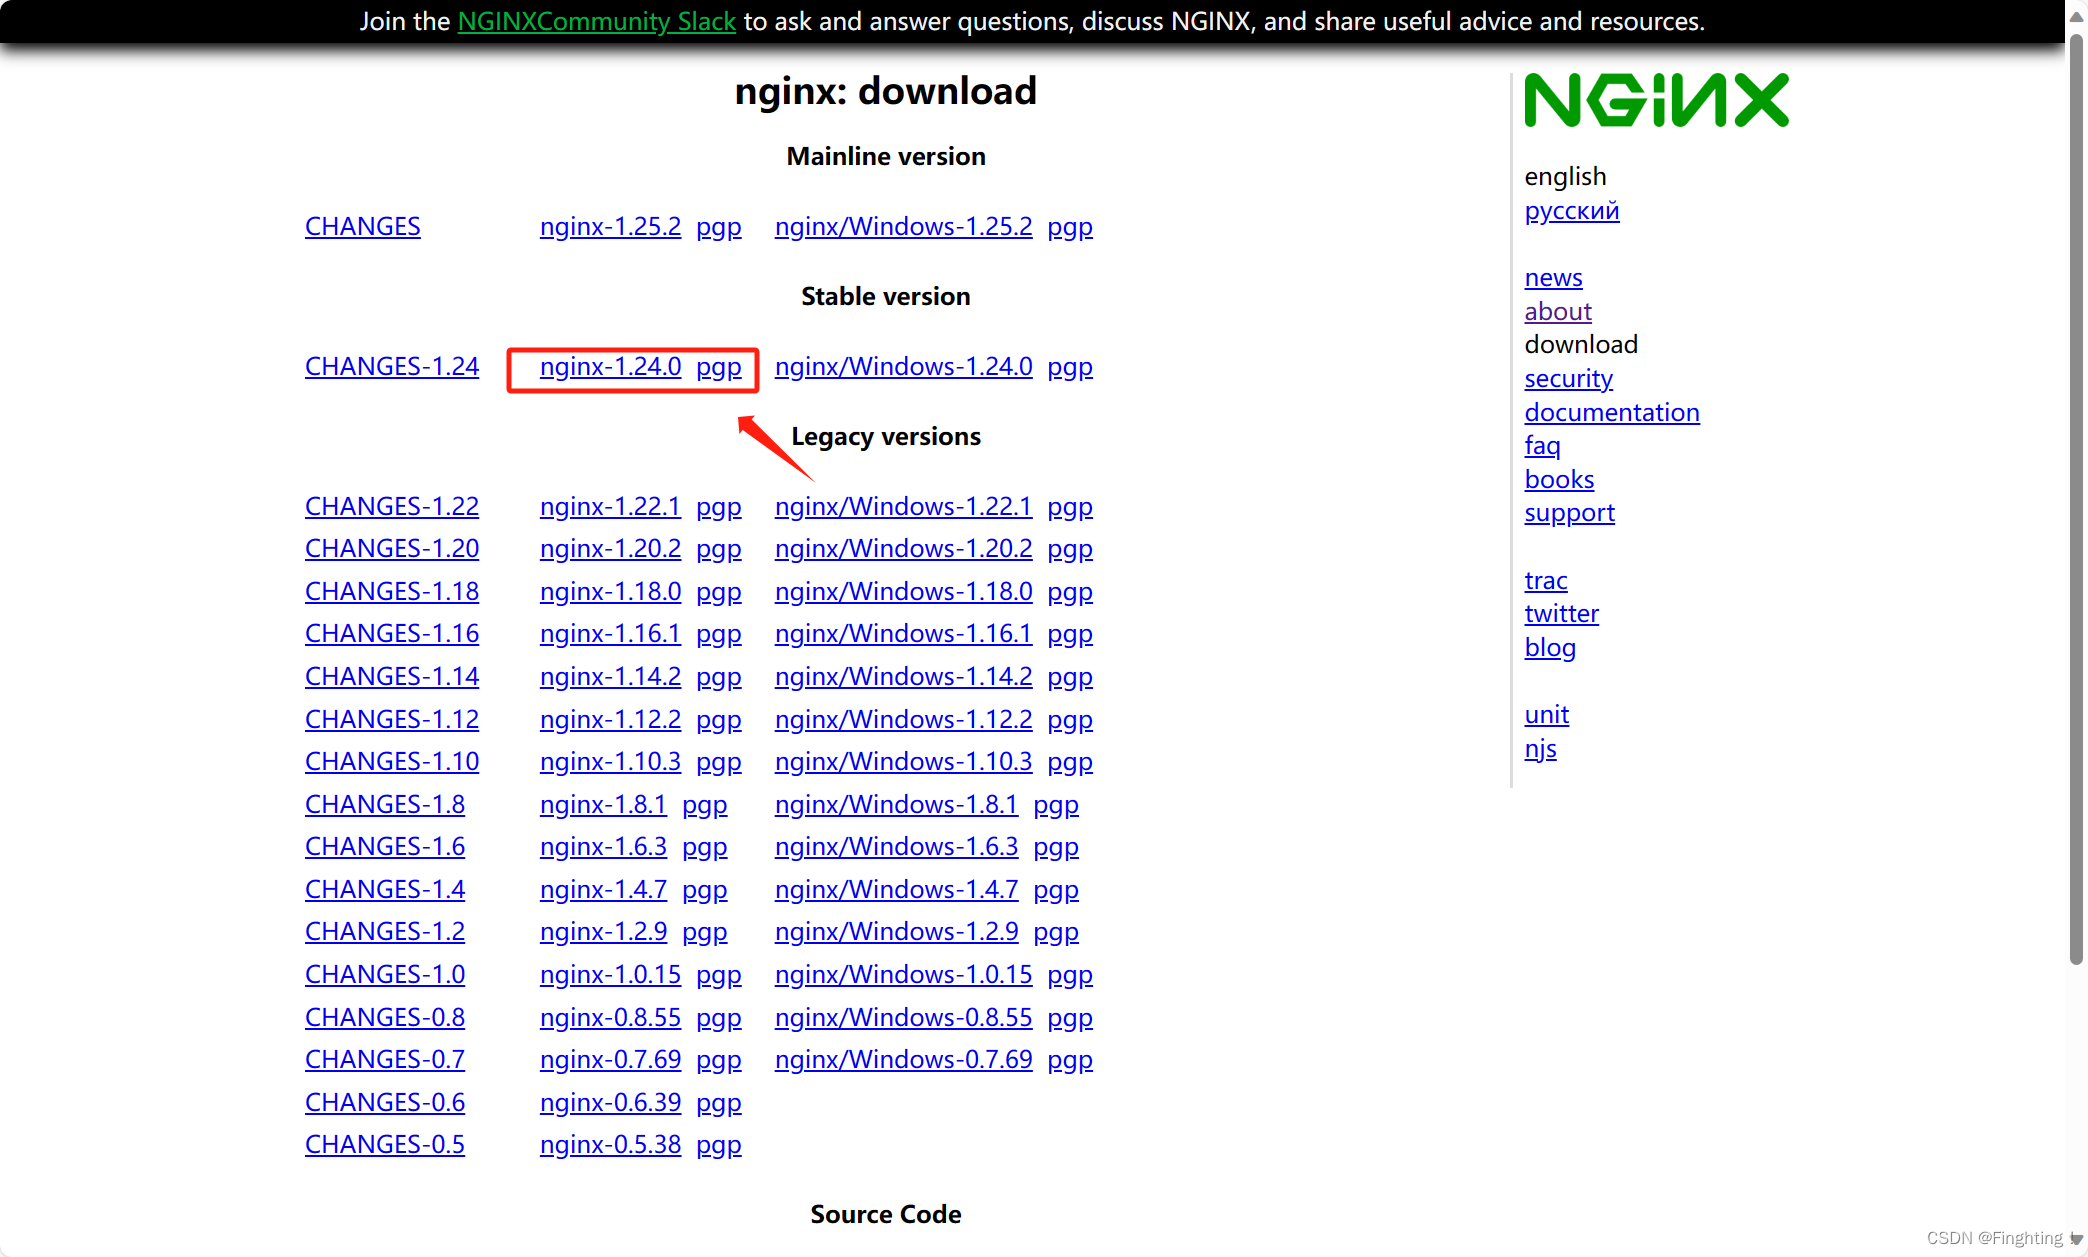This screenshot has width=2088, height=1257.
Task: Open the news sidebar link
Action: pyautogui.click(x=1553, y=278)
